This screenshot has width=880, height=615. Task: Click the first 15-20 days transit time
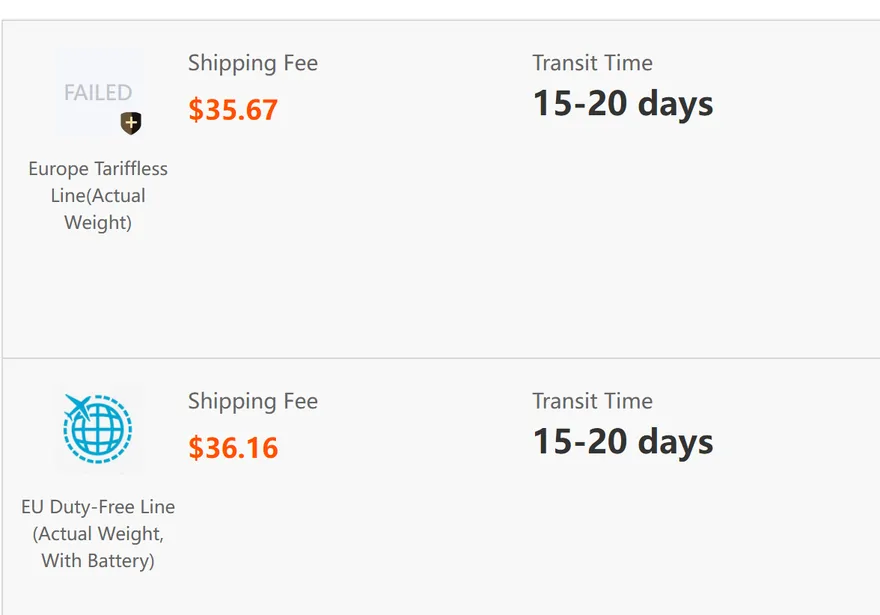(623, 104)
